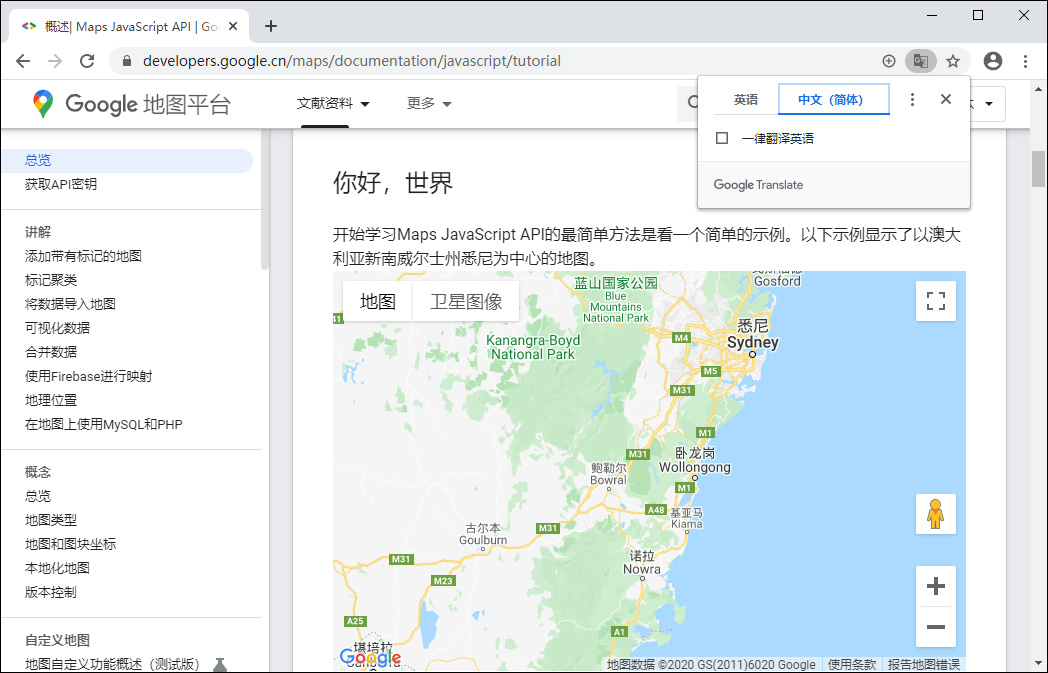The height and width of the screenshot is (673, 1048).
Task: Select the 中文（简体）translation option
Action: pos(832,99)
